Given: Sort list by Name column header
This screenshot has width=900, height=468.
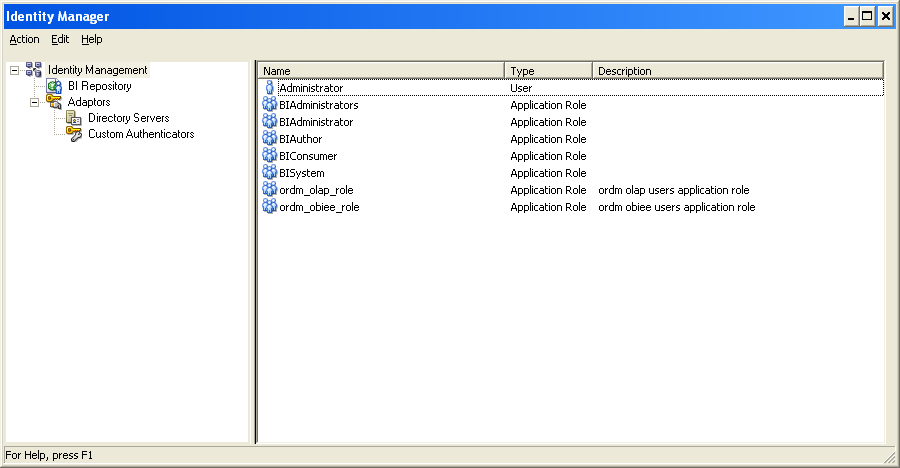Looking at the screenshot, I should [x=380, y=71].
